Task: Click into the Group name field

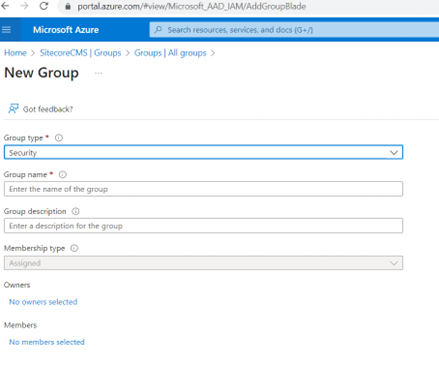Action: pos(203,189)
